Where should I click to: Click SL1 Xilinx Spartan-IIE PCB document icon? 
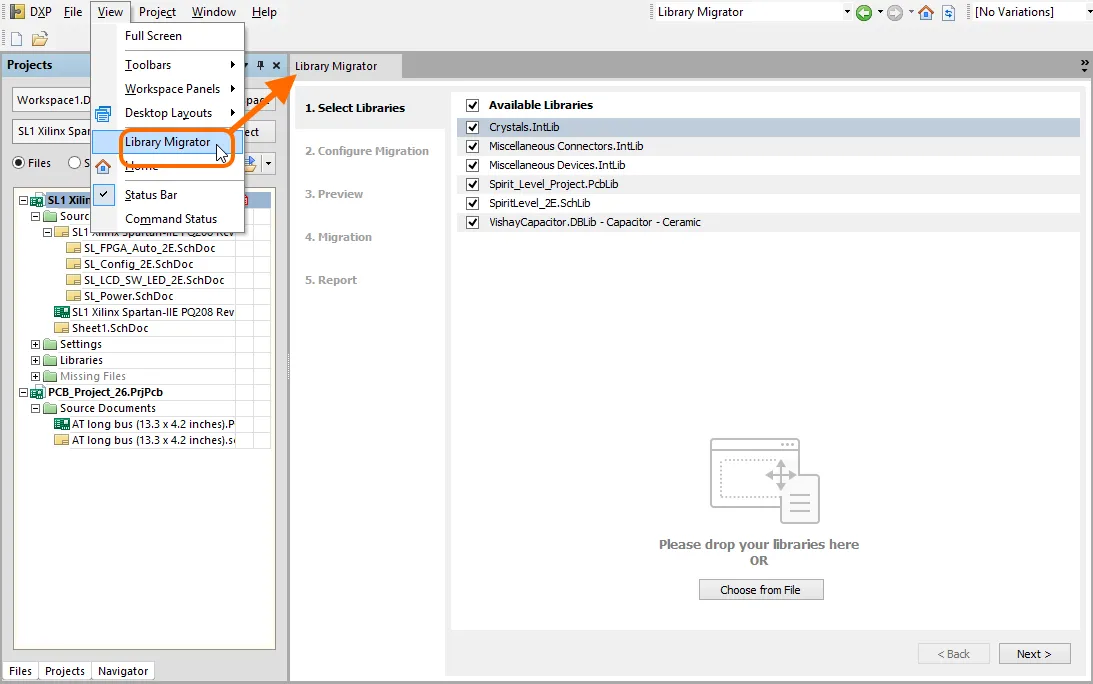tap(61, 312)
